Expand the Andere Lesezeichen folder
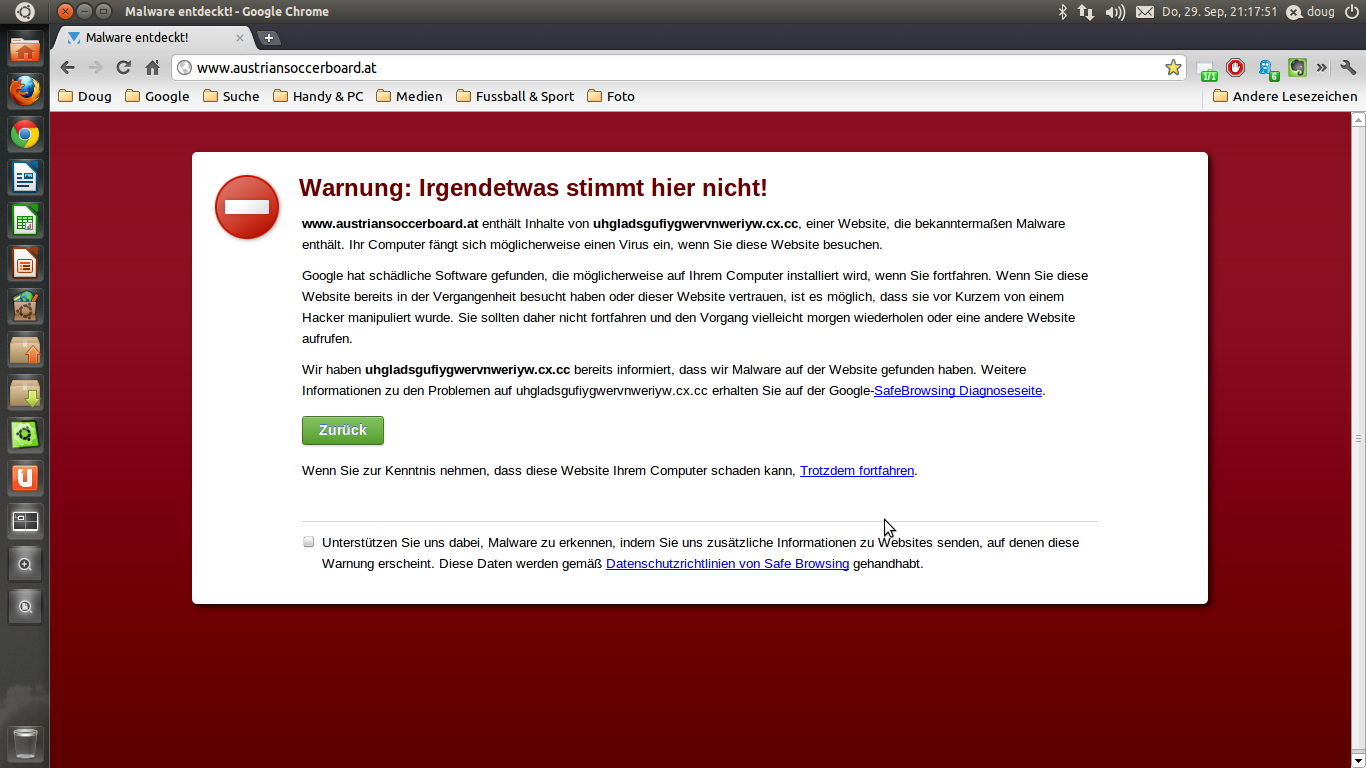 1285,96
